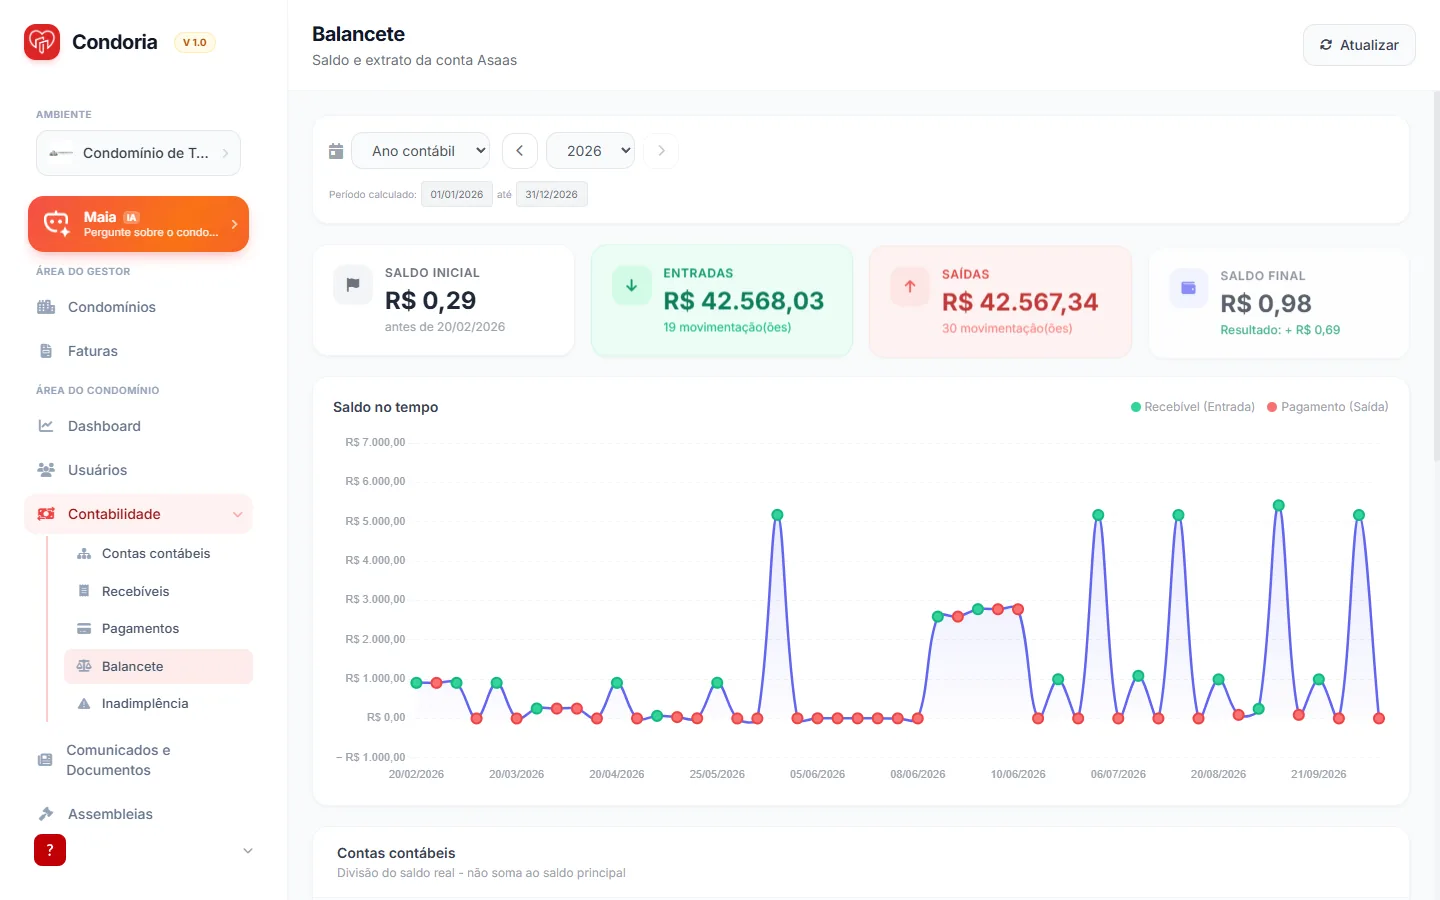The width and height of the screenshot is (1440, 900).
Task: Click the red help question mark icon
Action: (50, 850)
